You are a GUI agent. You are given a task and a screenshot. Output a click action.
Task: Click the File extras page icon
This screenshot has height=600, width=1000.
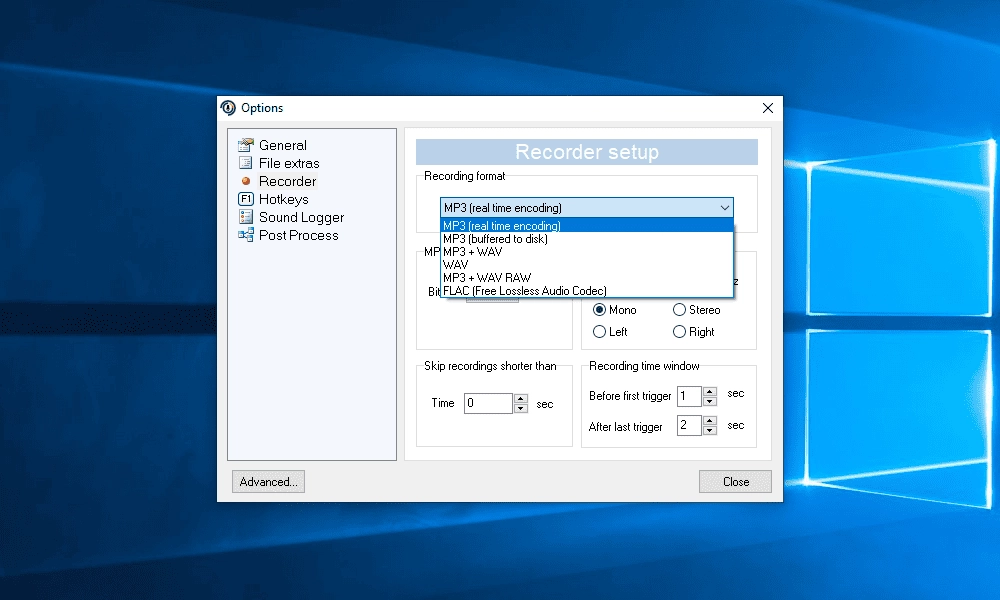(x=246, y=163)
